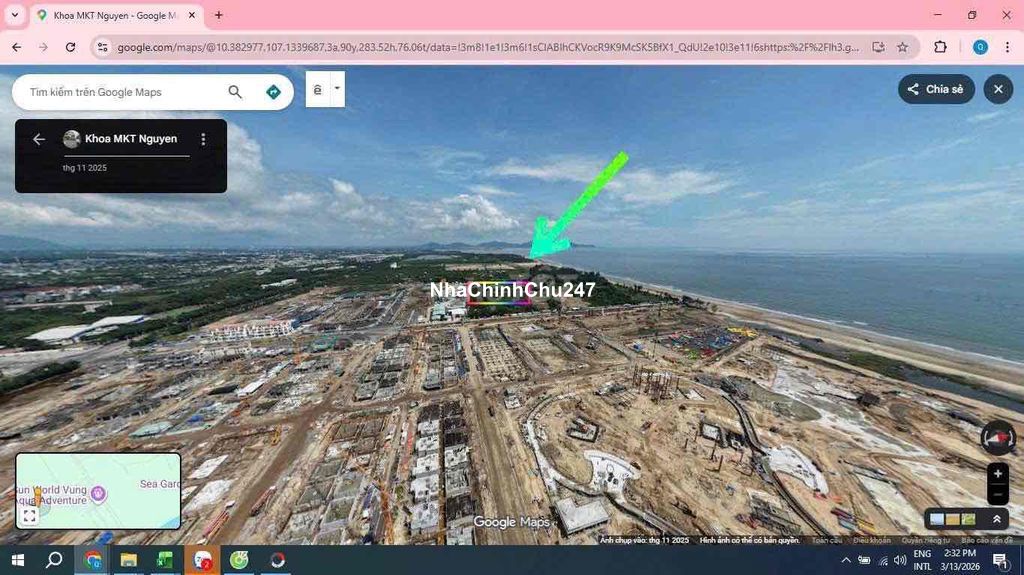Image resolution: width=1024 pixels, height=575 pixels.
Task: Open the input language dropdown arrow
Action: [x=337, y=88]
